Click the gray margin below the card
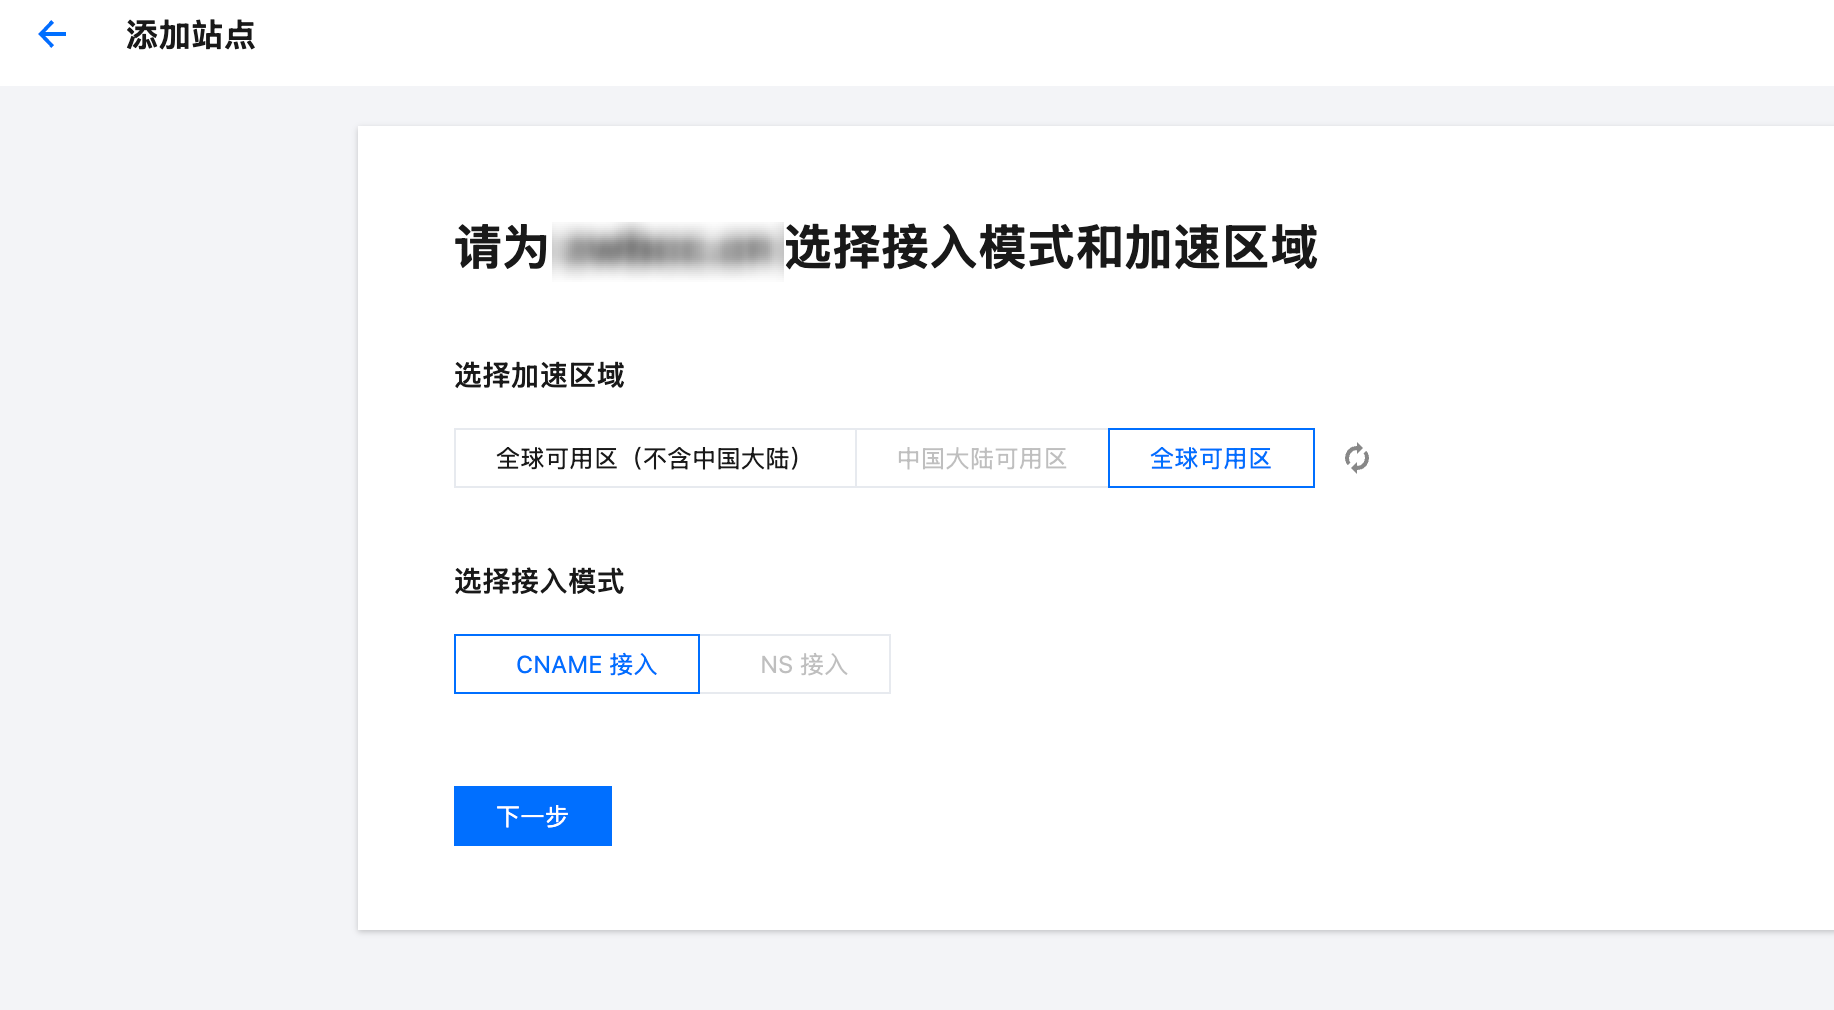Screen dimensions: 1834x1010 tap(1000, 970)
